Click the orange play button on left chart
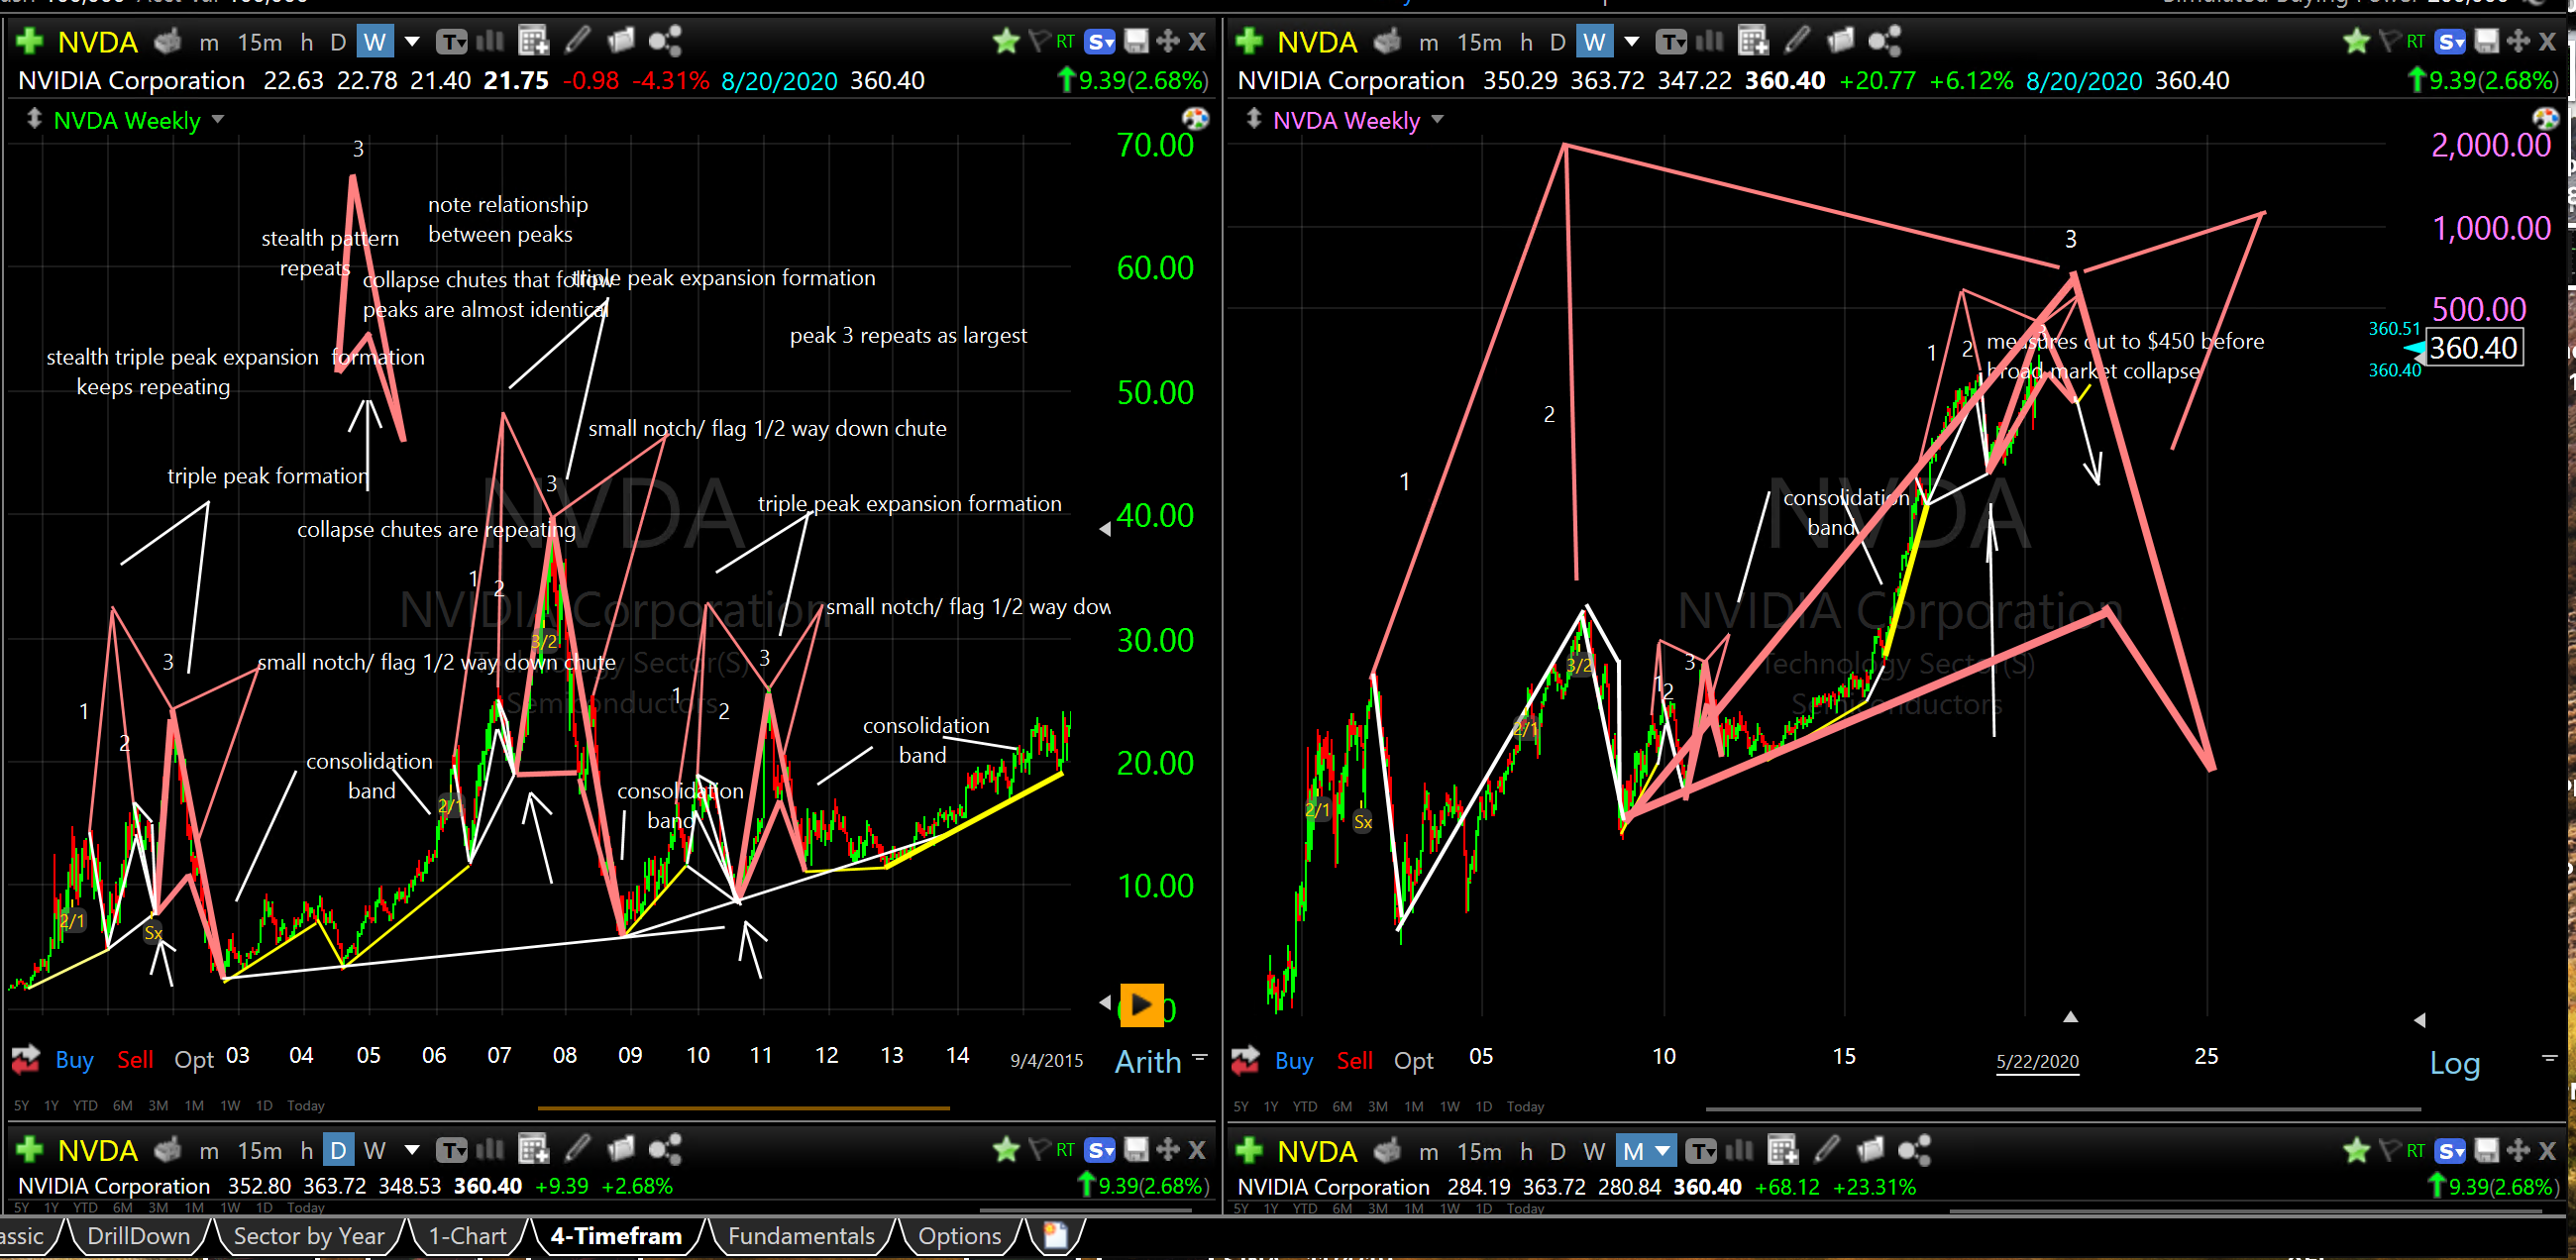The width and height of the screenshot is (2576, 1260). [x=1141, y=1004]
